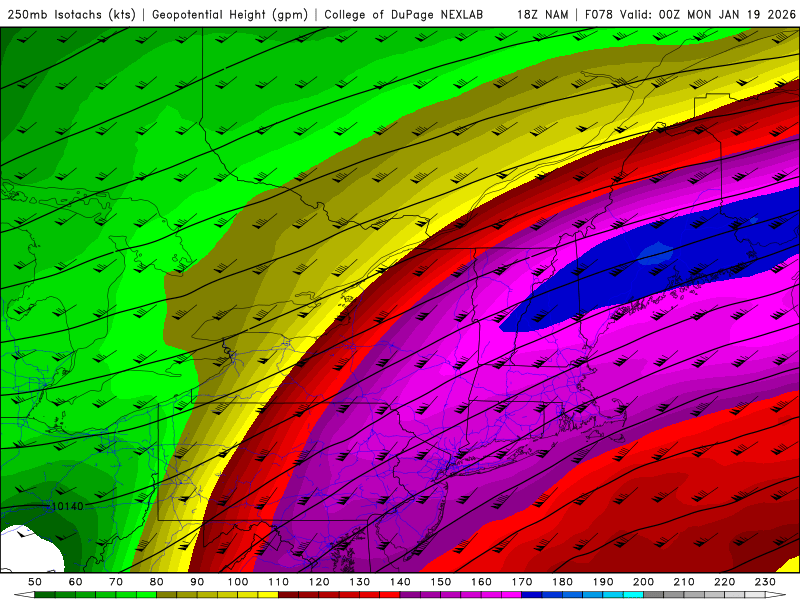800x600 pixels.
Task: Click the "150" color scale label
Action: [440, 582]
